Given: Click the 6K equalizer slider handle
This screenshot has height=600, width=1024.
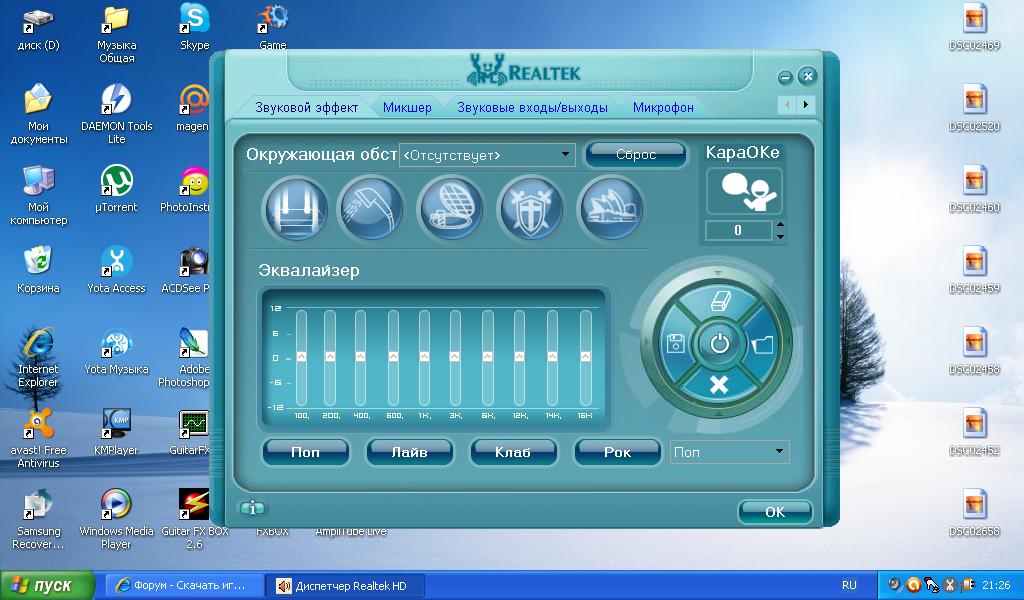Looking at the screenshot, I should pos(487,356).
